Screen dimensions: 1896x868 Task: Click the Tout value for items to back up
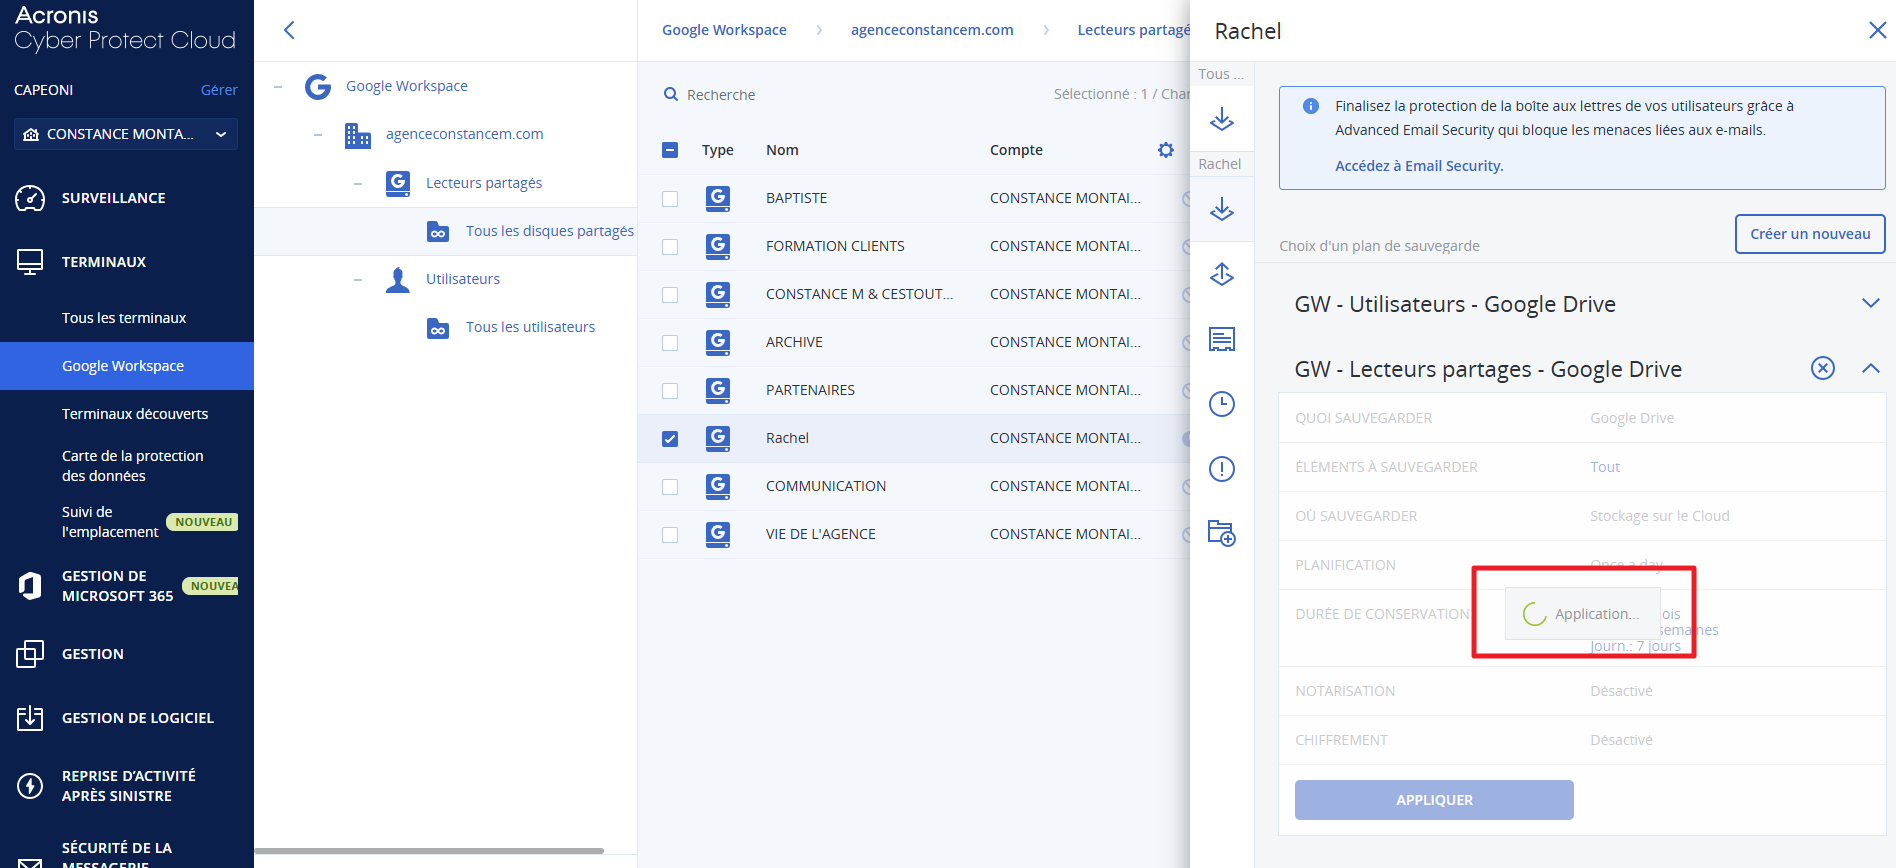(1605, 467)
